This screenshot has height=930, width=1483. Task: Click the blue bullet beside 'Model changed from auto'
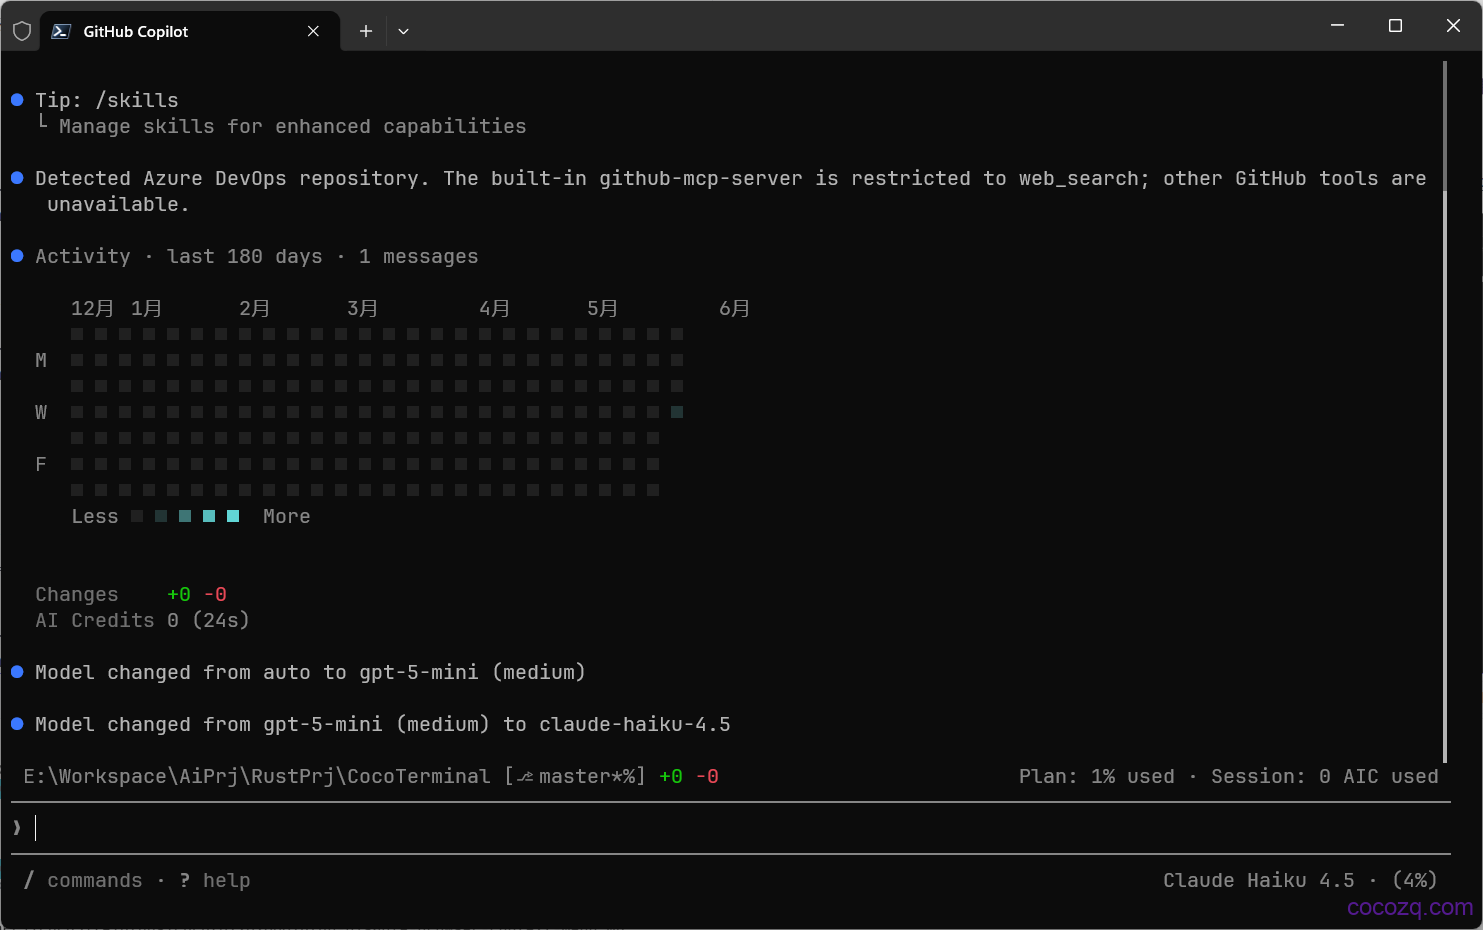pyautogui.click(x=17, y=672)
